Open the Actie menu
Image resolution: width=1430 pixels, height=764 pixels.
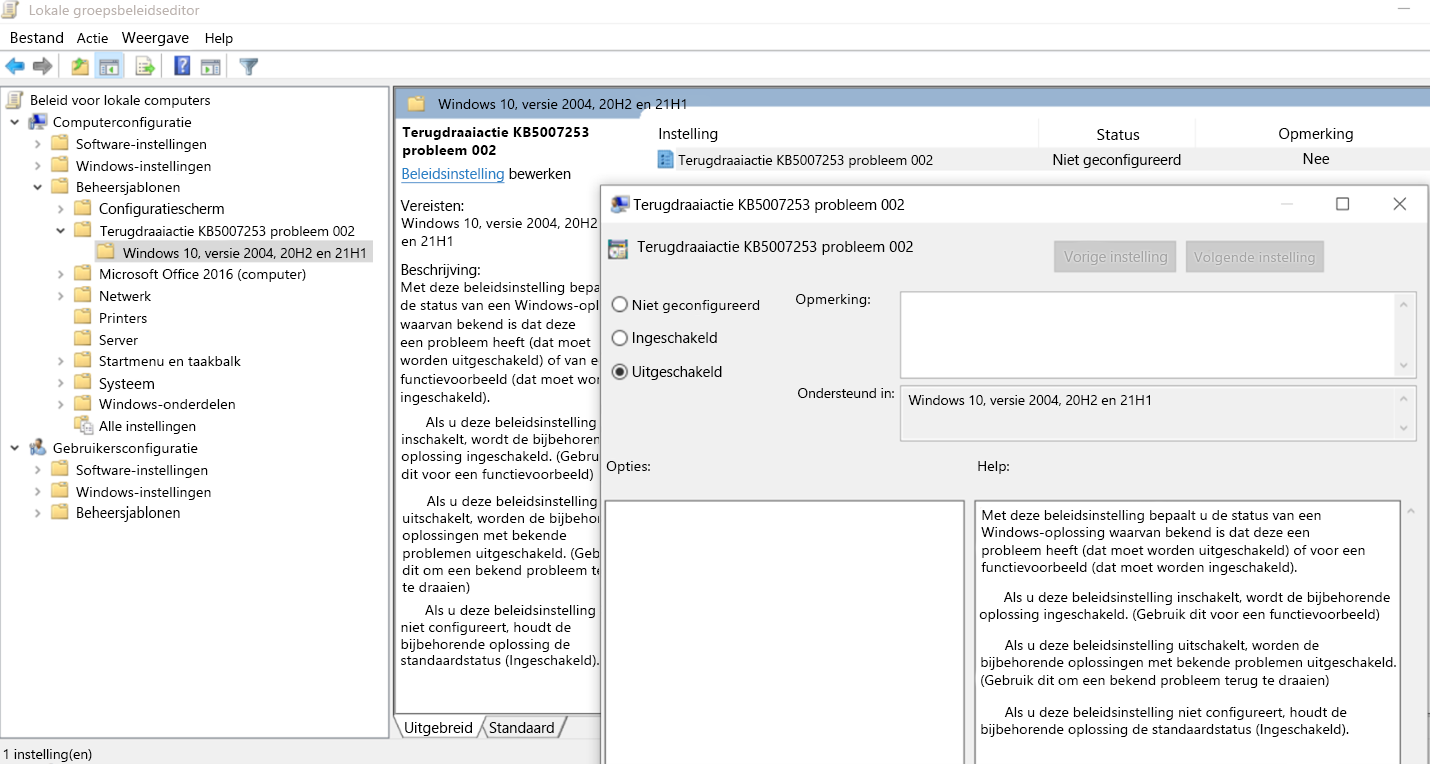(93, 38)
